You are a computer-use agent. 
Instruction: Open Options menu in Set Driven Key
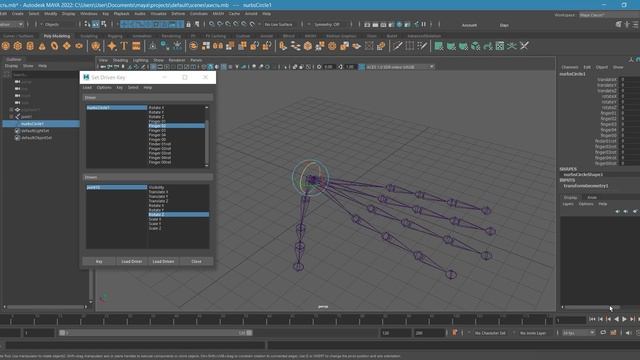click(x=104, y=88)
